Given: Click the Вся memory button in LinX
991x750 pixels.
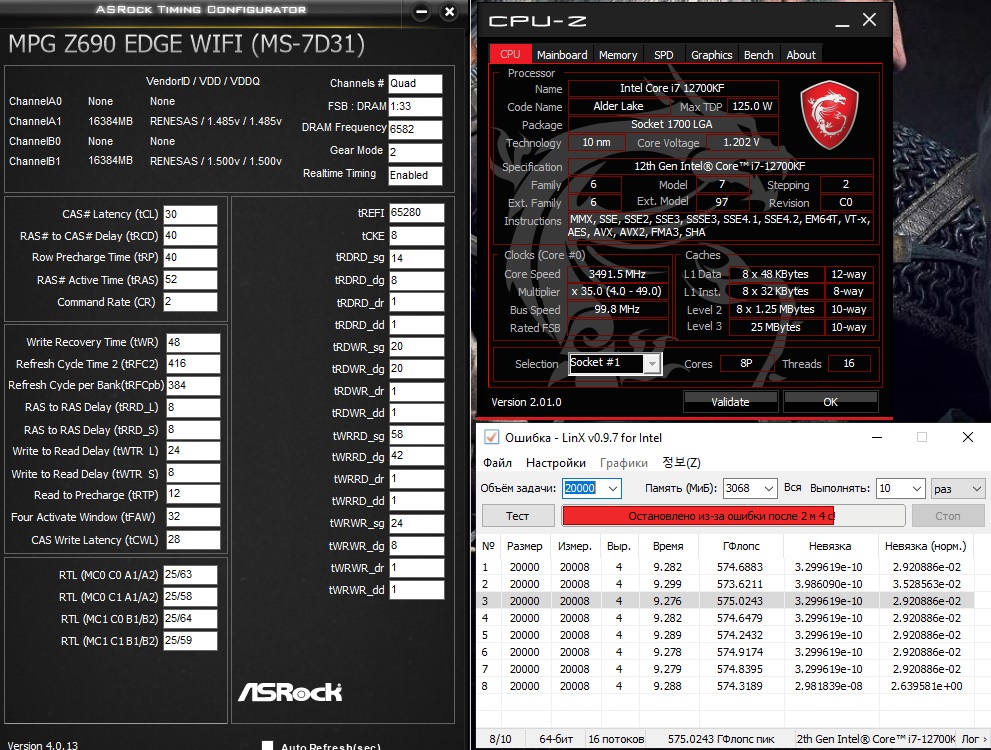Looking at the screenshot, I should (x=793, y=488).
